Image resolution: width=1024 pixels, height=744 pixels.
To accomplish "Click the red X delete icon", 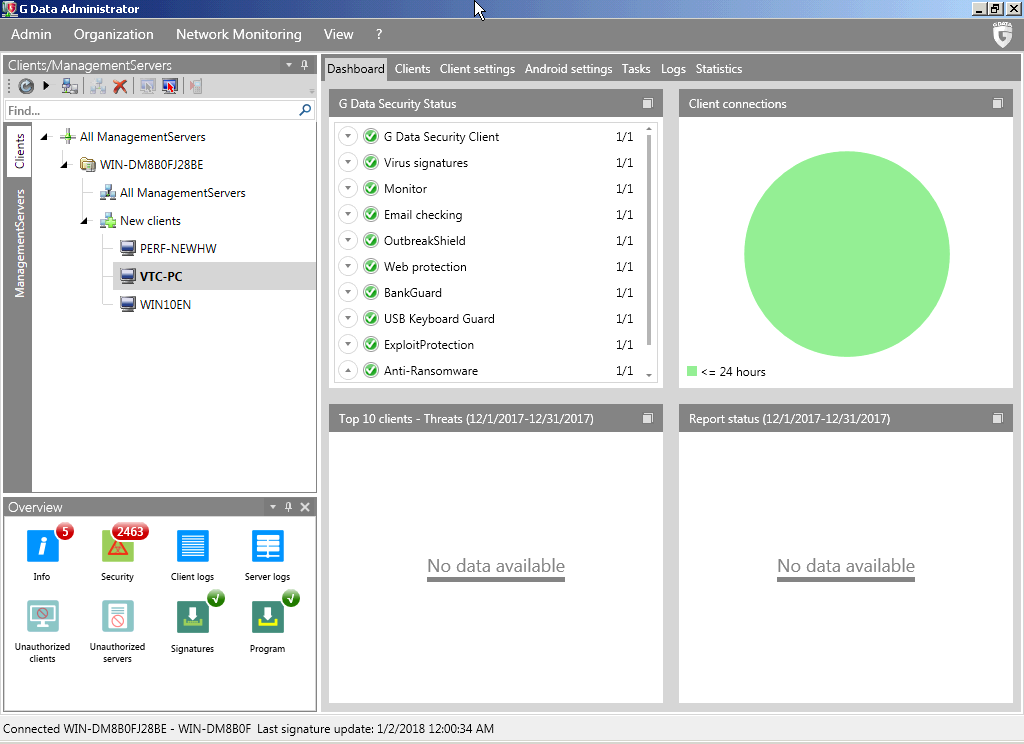I will click(120, 87).
